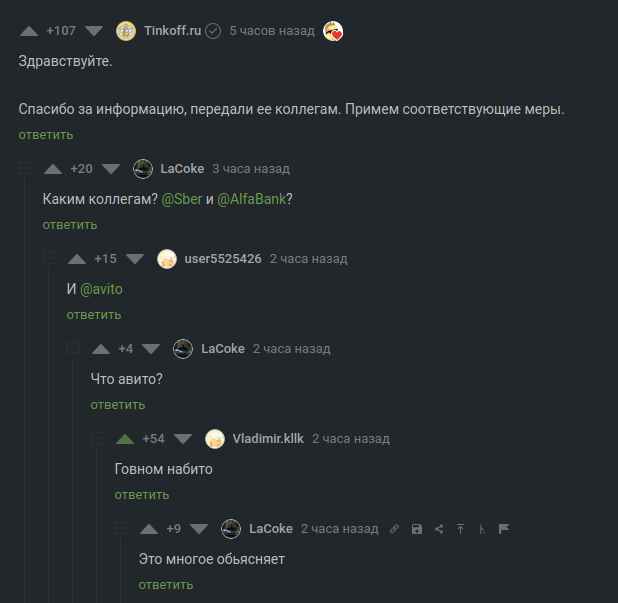Upvote the Tinkoff.ru comment
The height and width of the screenshot is (603, 618).
coord(29,31)
